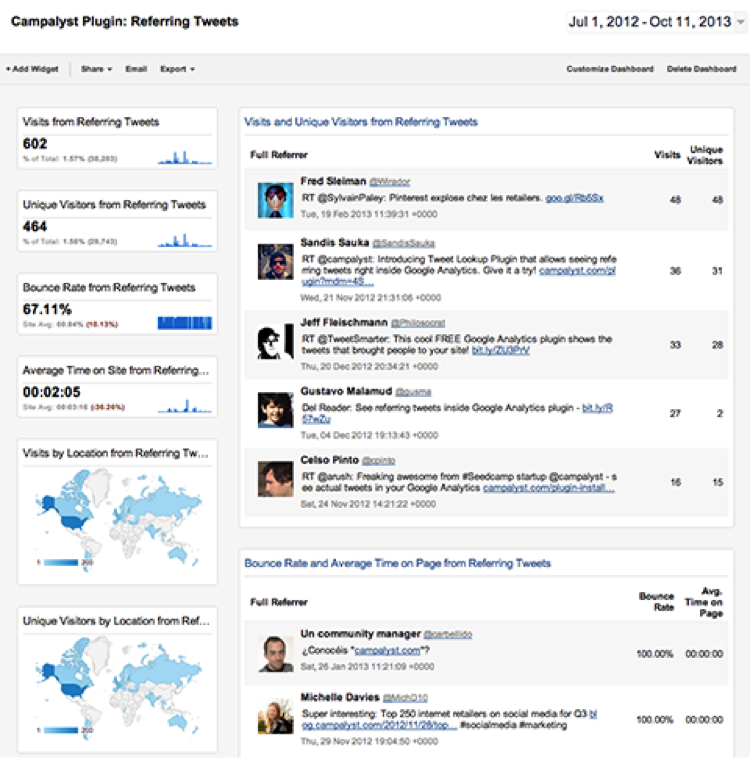Viewport: 750px width, 758px height.
Task: Click Michelle Davies' avatar image
Action: pyautogui.click(x=274, y=717)
